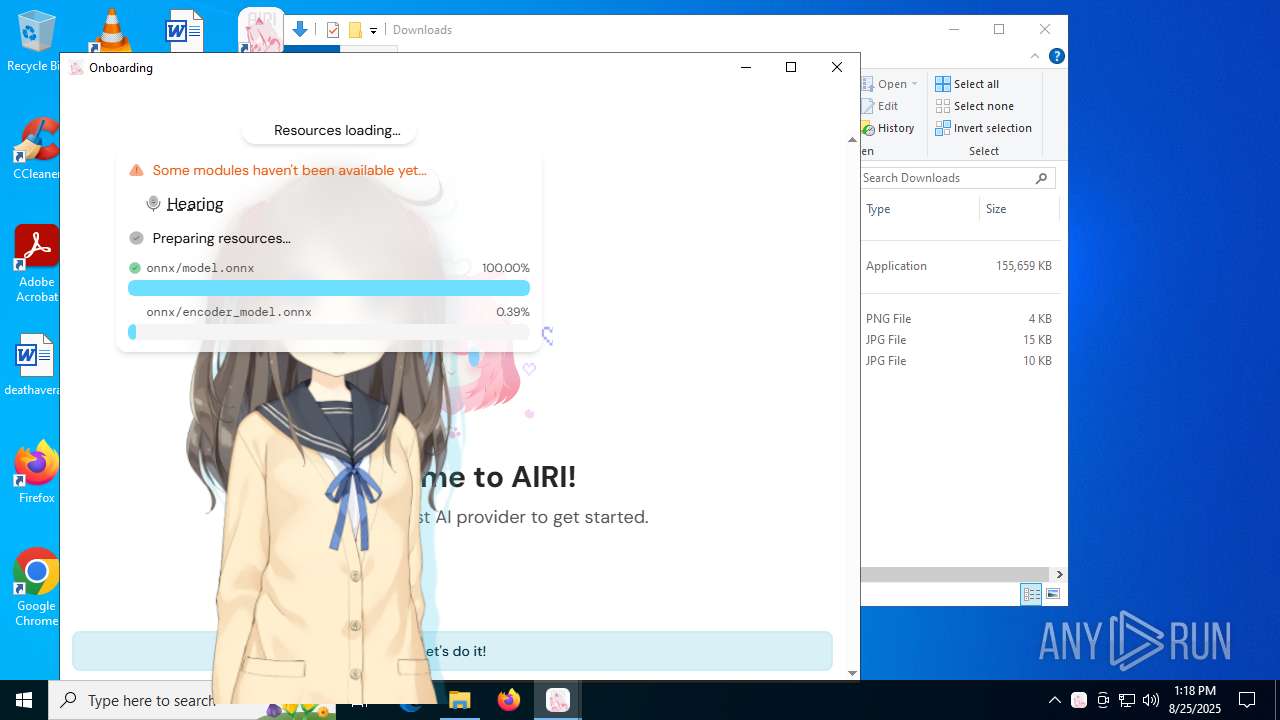
Task: Click the gray Preparing resources status icon
Action: coord(137,238)
